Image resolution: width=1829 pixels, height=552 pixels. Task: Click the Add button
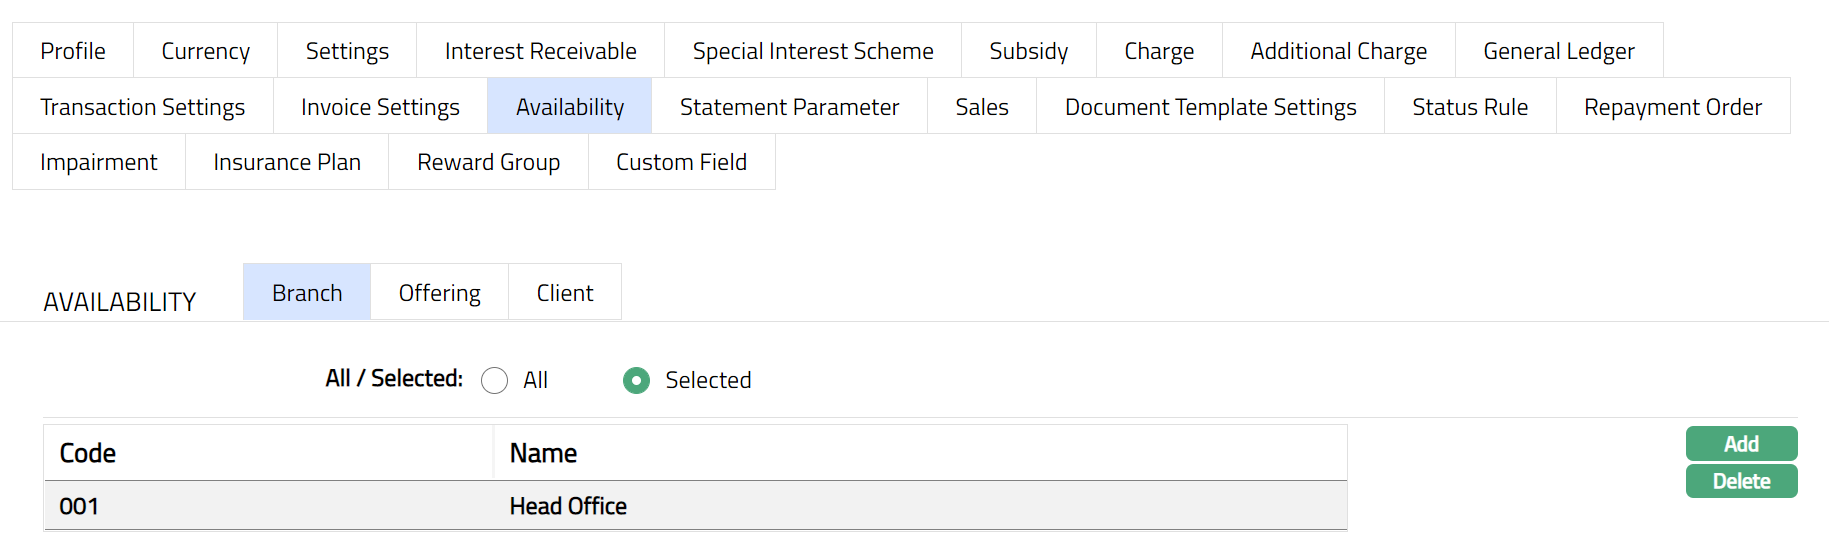[x=1740, y=444]
